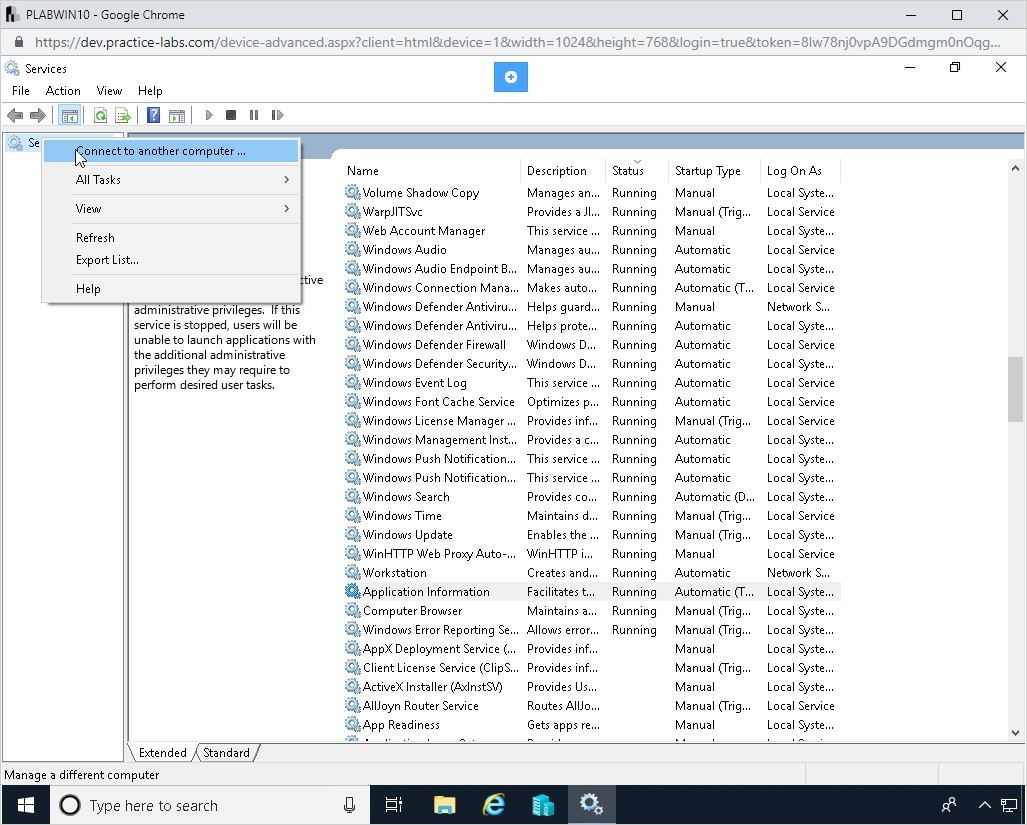Viewport: 1027px width, 825px height.
Task: Select the Web Account Manager service
Action: (591, 230)
